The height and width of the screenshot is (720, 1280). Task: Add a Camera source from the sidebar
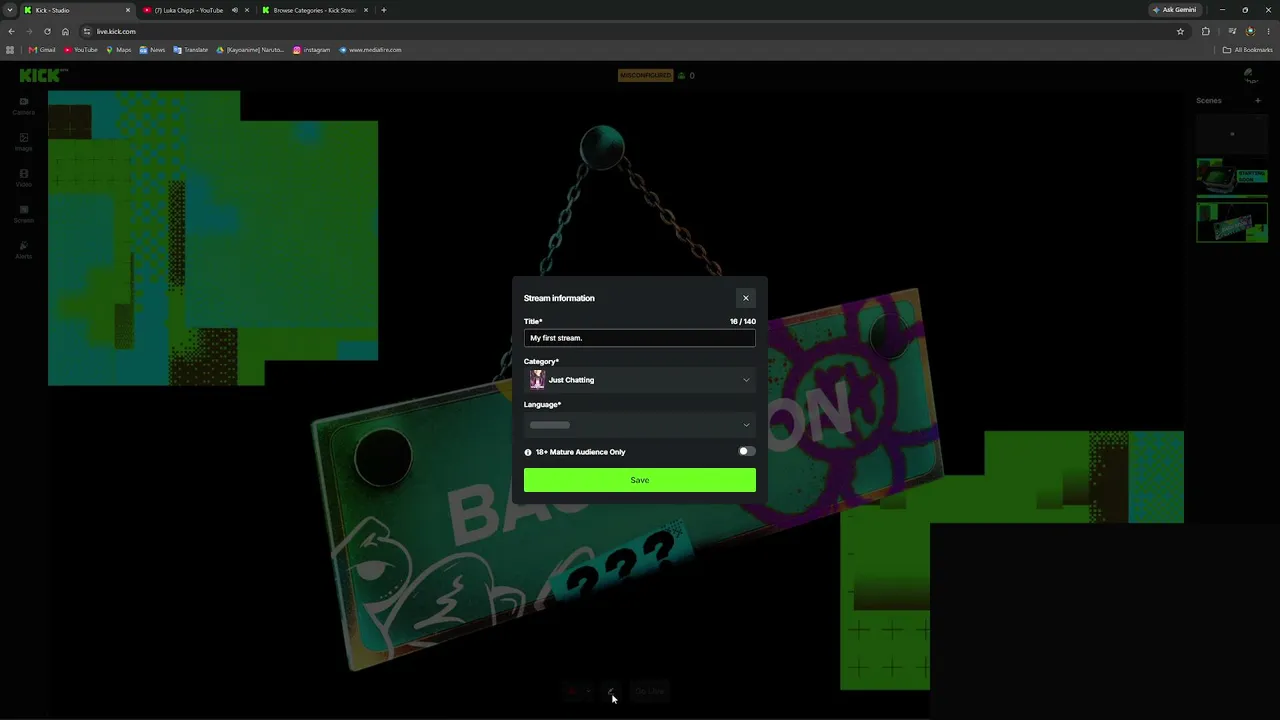(x=24, y=106)
